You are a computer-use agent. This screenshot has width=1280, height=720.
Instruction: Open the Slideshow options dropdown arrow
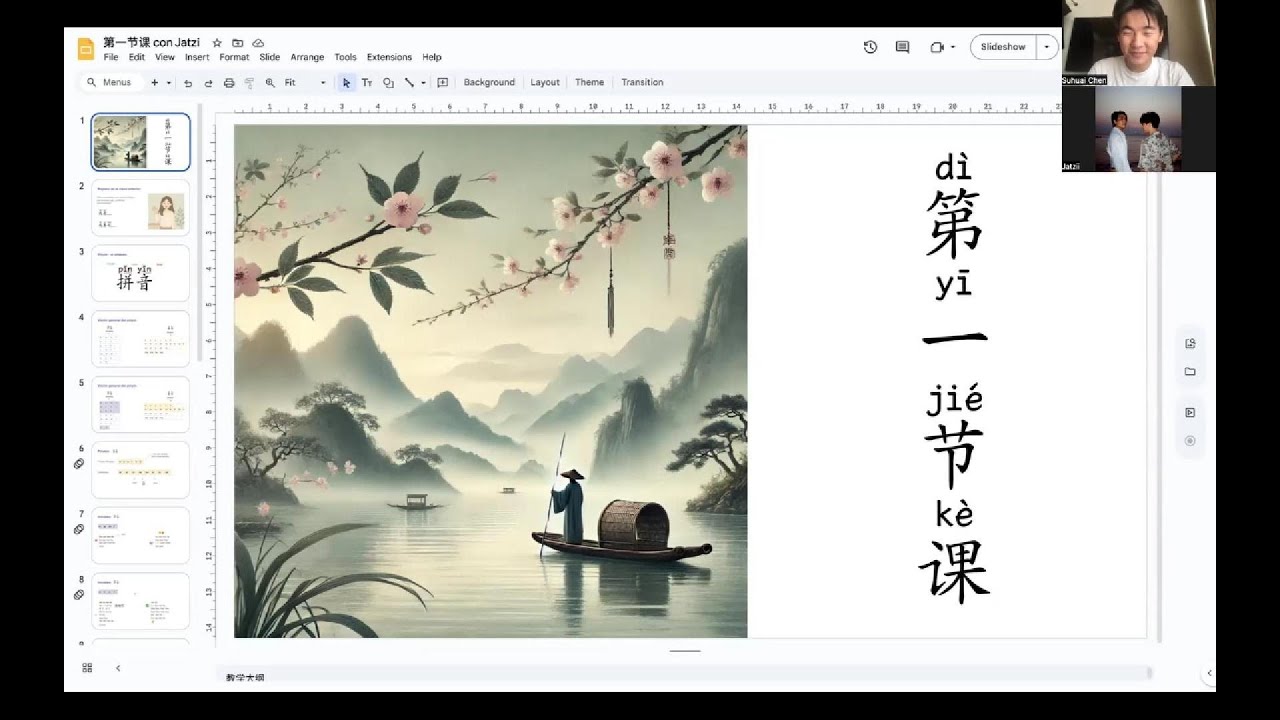pyautogui.click(x=1047, y=47)
